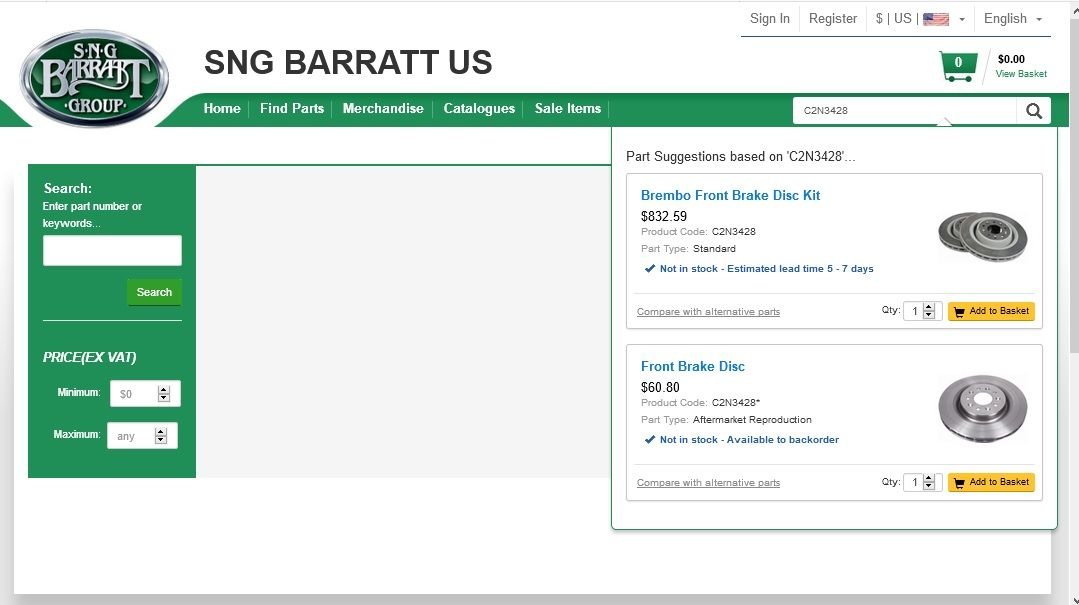Add the $60.80 Front Brake Disc to basket
This screenshot has width=1079, height=605.
[990, 482]
